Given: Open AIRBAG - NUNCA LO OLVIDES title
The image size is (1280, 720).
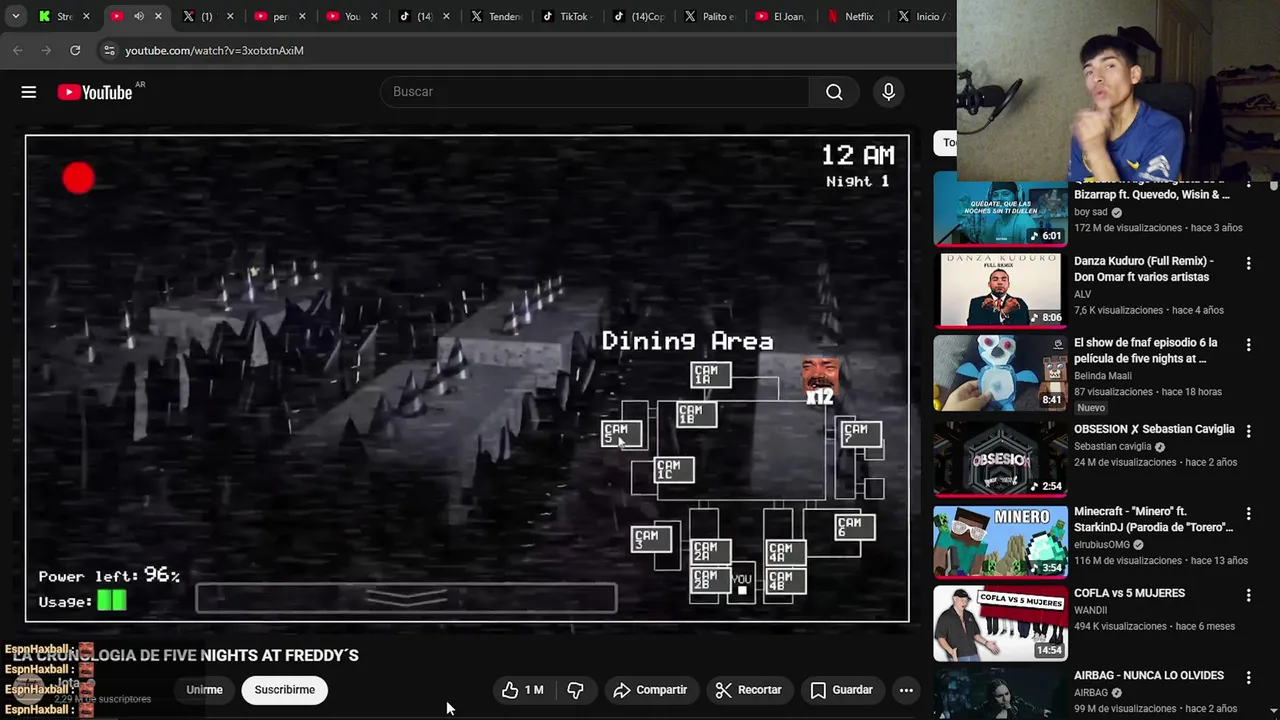Looking at the screenshot, I should tap(1148, 676).
